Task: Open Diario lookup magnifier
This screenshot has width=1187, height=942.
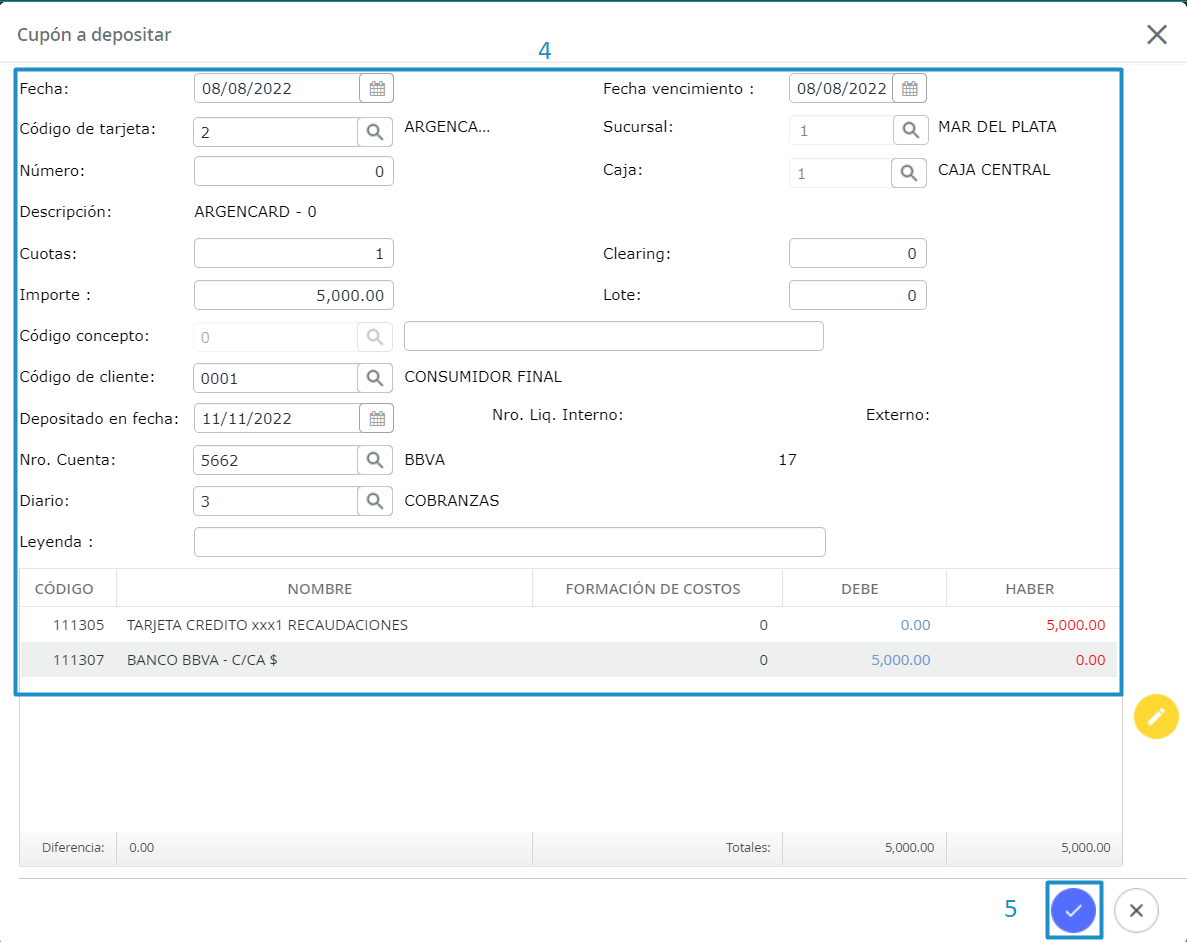Action: coord(375,501)
